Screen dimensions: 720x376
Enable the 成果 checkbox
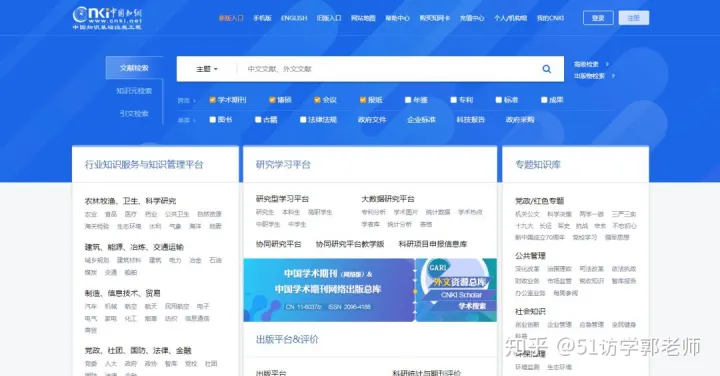point(544,100)
